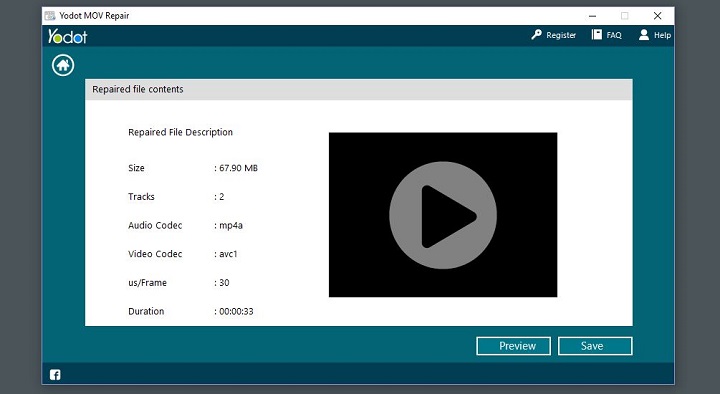Open the Facebook page icon
This screenshot has width=720, height=394.
coord(55,375)
